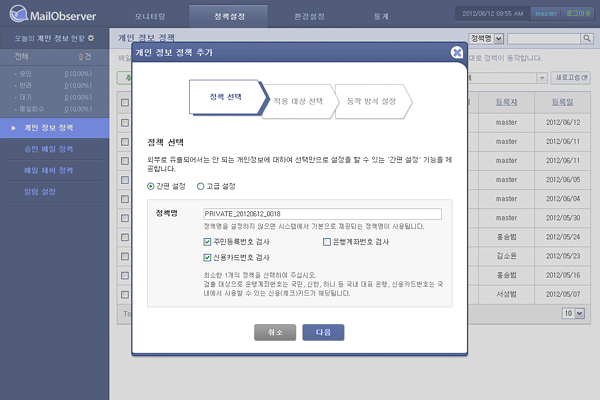600x400 pixels.
Task: Click the 로그아웃 link
Action: tap(578, 13)
